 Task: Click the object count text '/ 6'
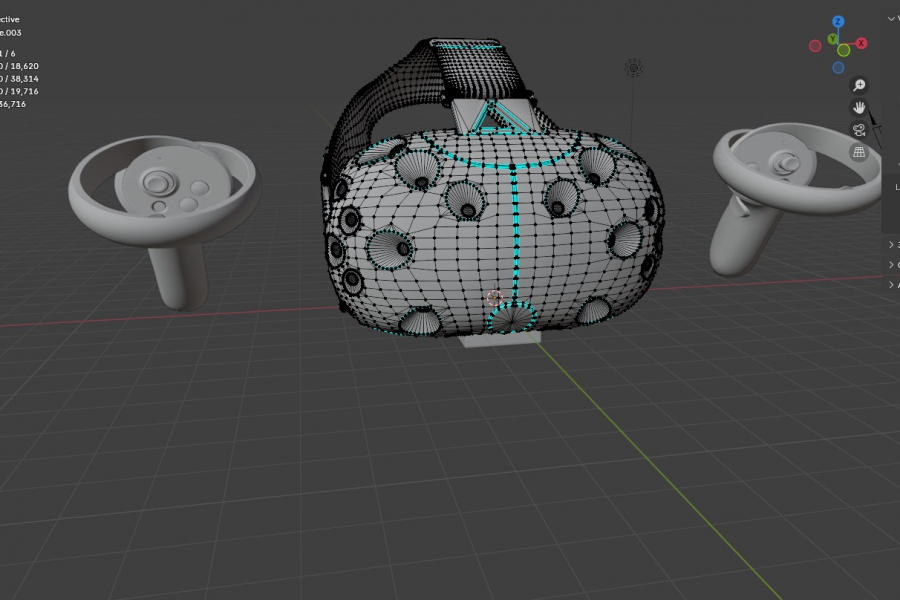point(11,53)
